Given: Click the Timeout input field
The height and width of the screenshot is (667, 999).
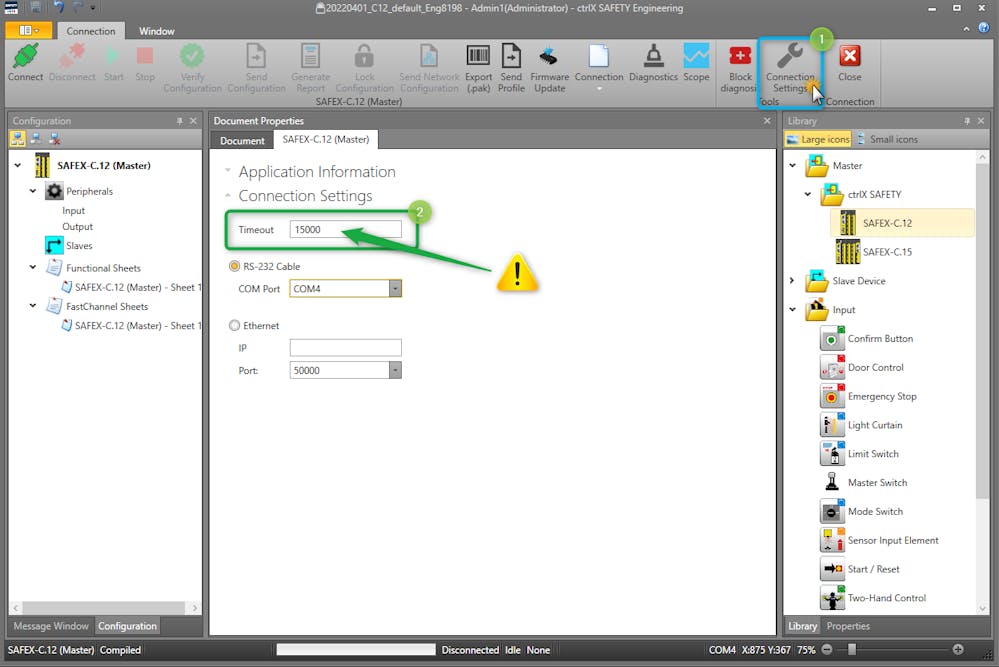Looking at the screenshot, I should (x=345, y=229).
